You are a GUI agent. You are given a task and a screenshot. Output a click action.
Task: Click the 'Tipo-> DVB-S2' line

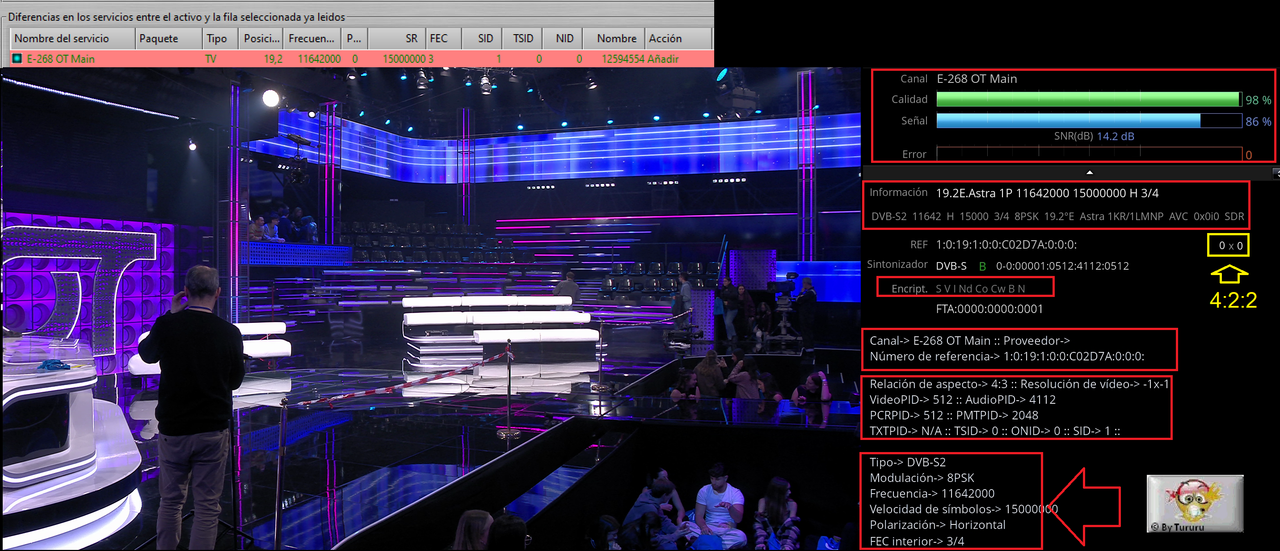coord(908,462)
